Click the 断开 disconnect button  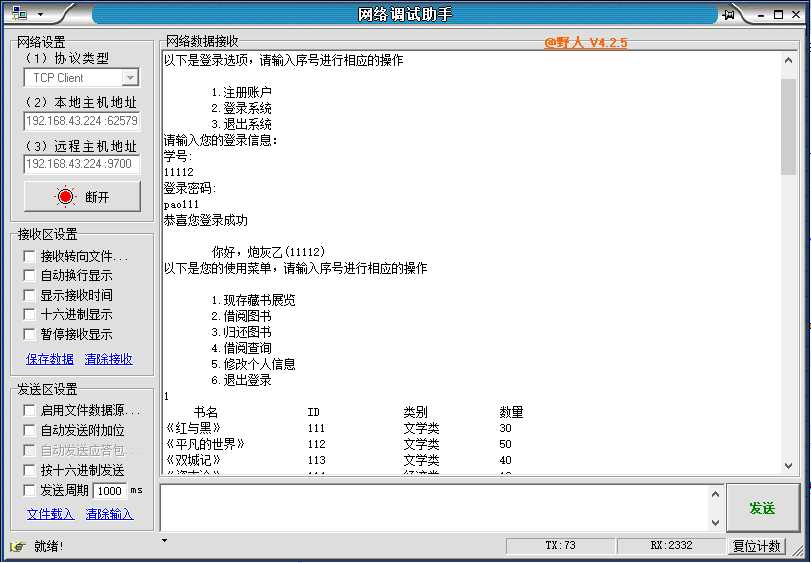(82, 196)
